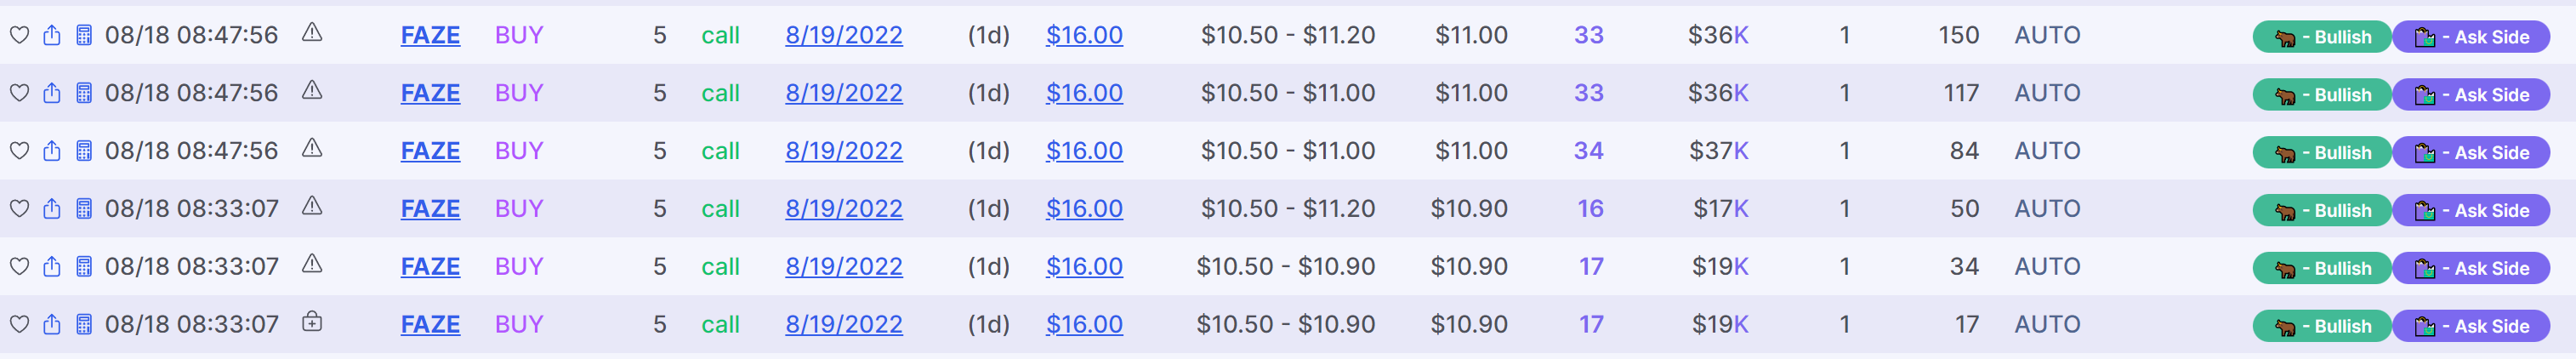This screenshot has height=359, width=2576.
Task: Open calculator for the size 84 trade
Action: point(84,151)
